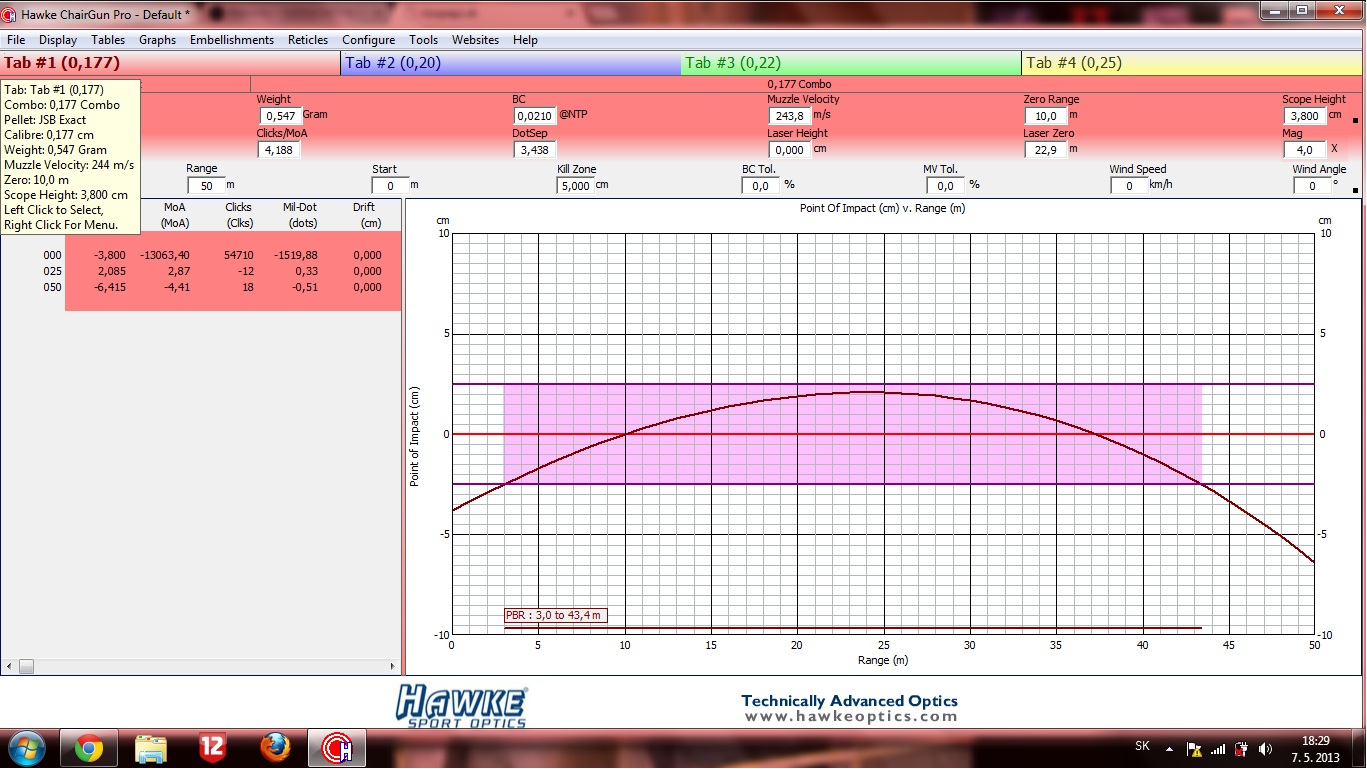
Task: Click the Kill Zone input
Action: click(x=575, y=186)
